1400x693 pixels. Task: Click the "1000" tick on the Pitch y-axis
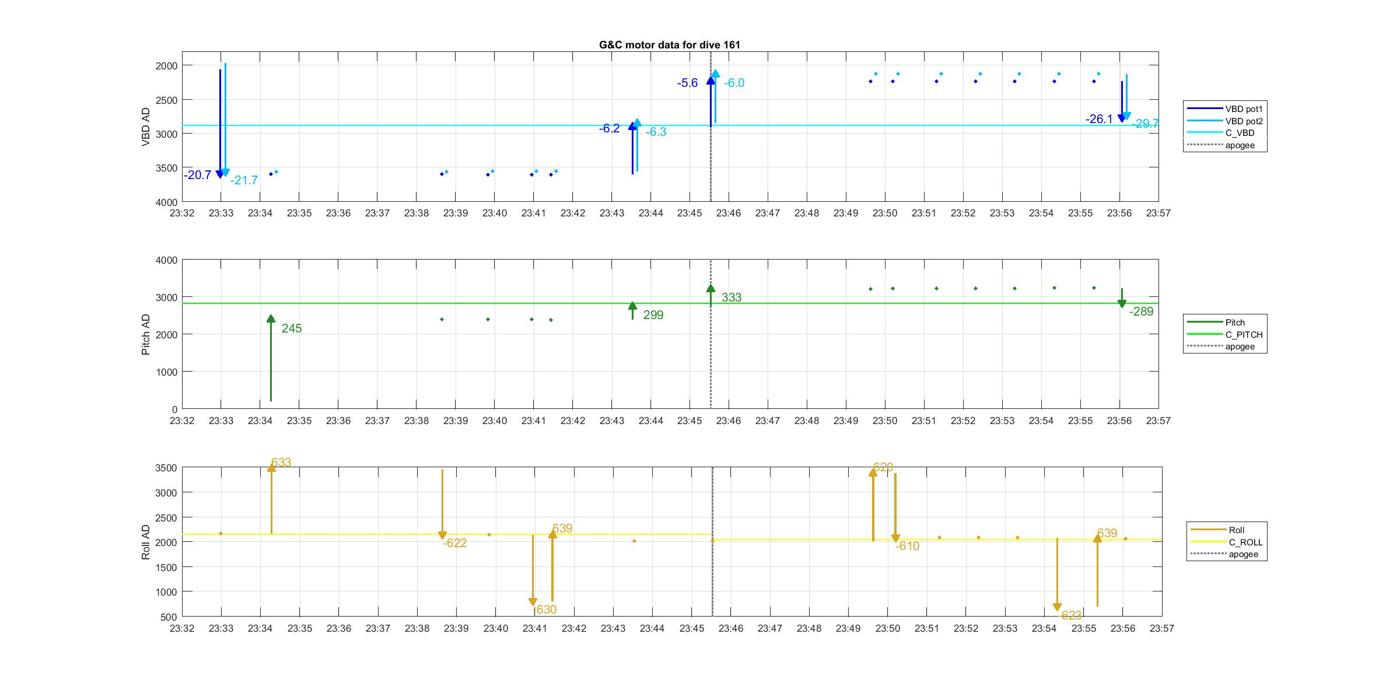tap(165, 372)
